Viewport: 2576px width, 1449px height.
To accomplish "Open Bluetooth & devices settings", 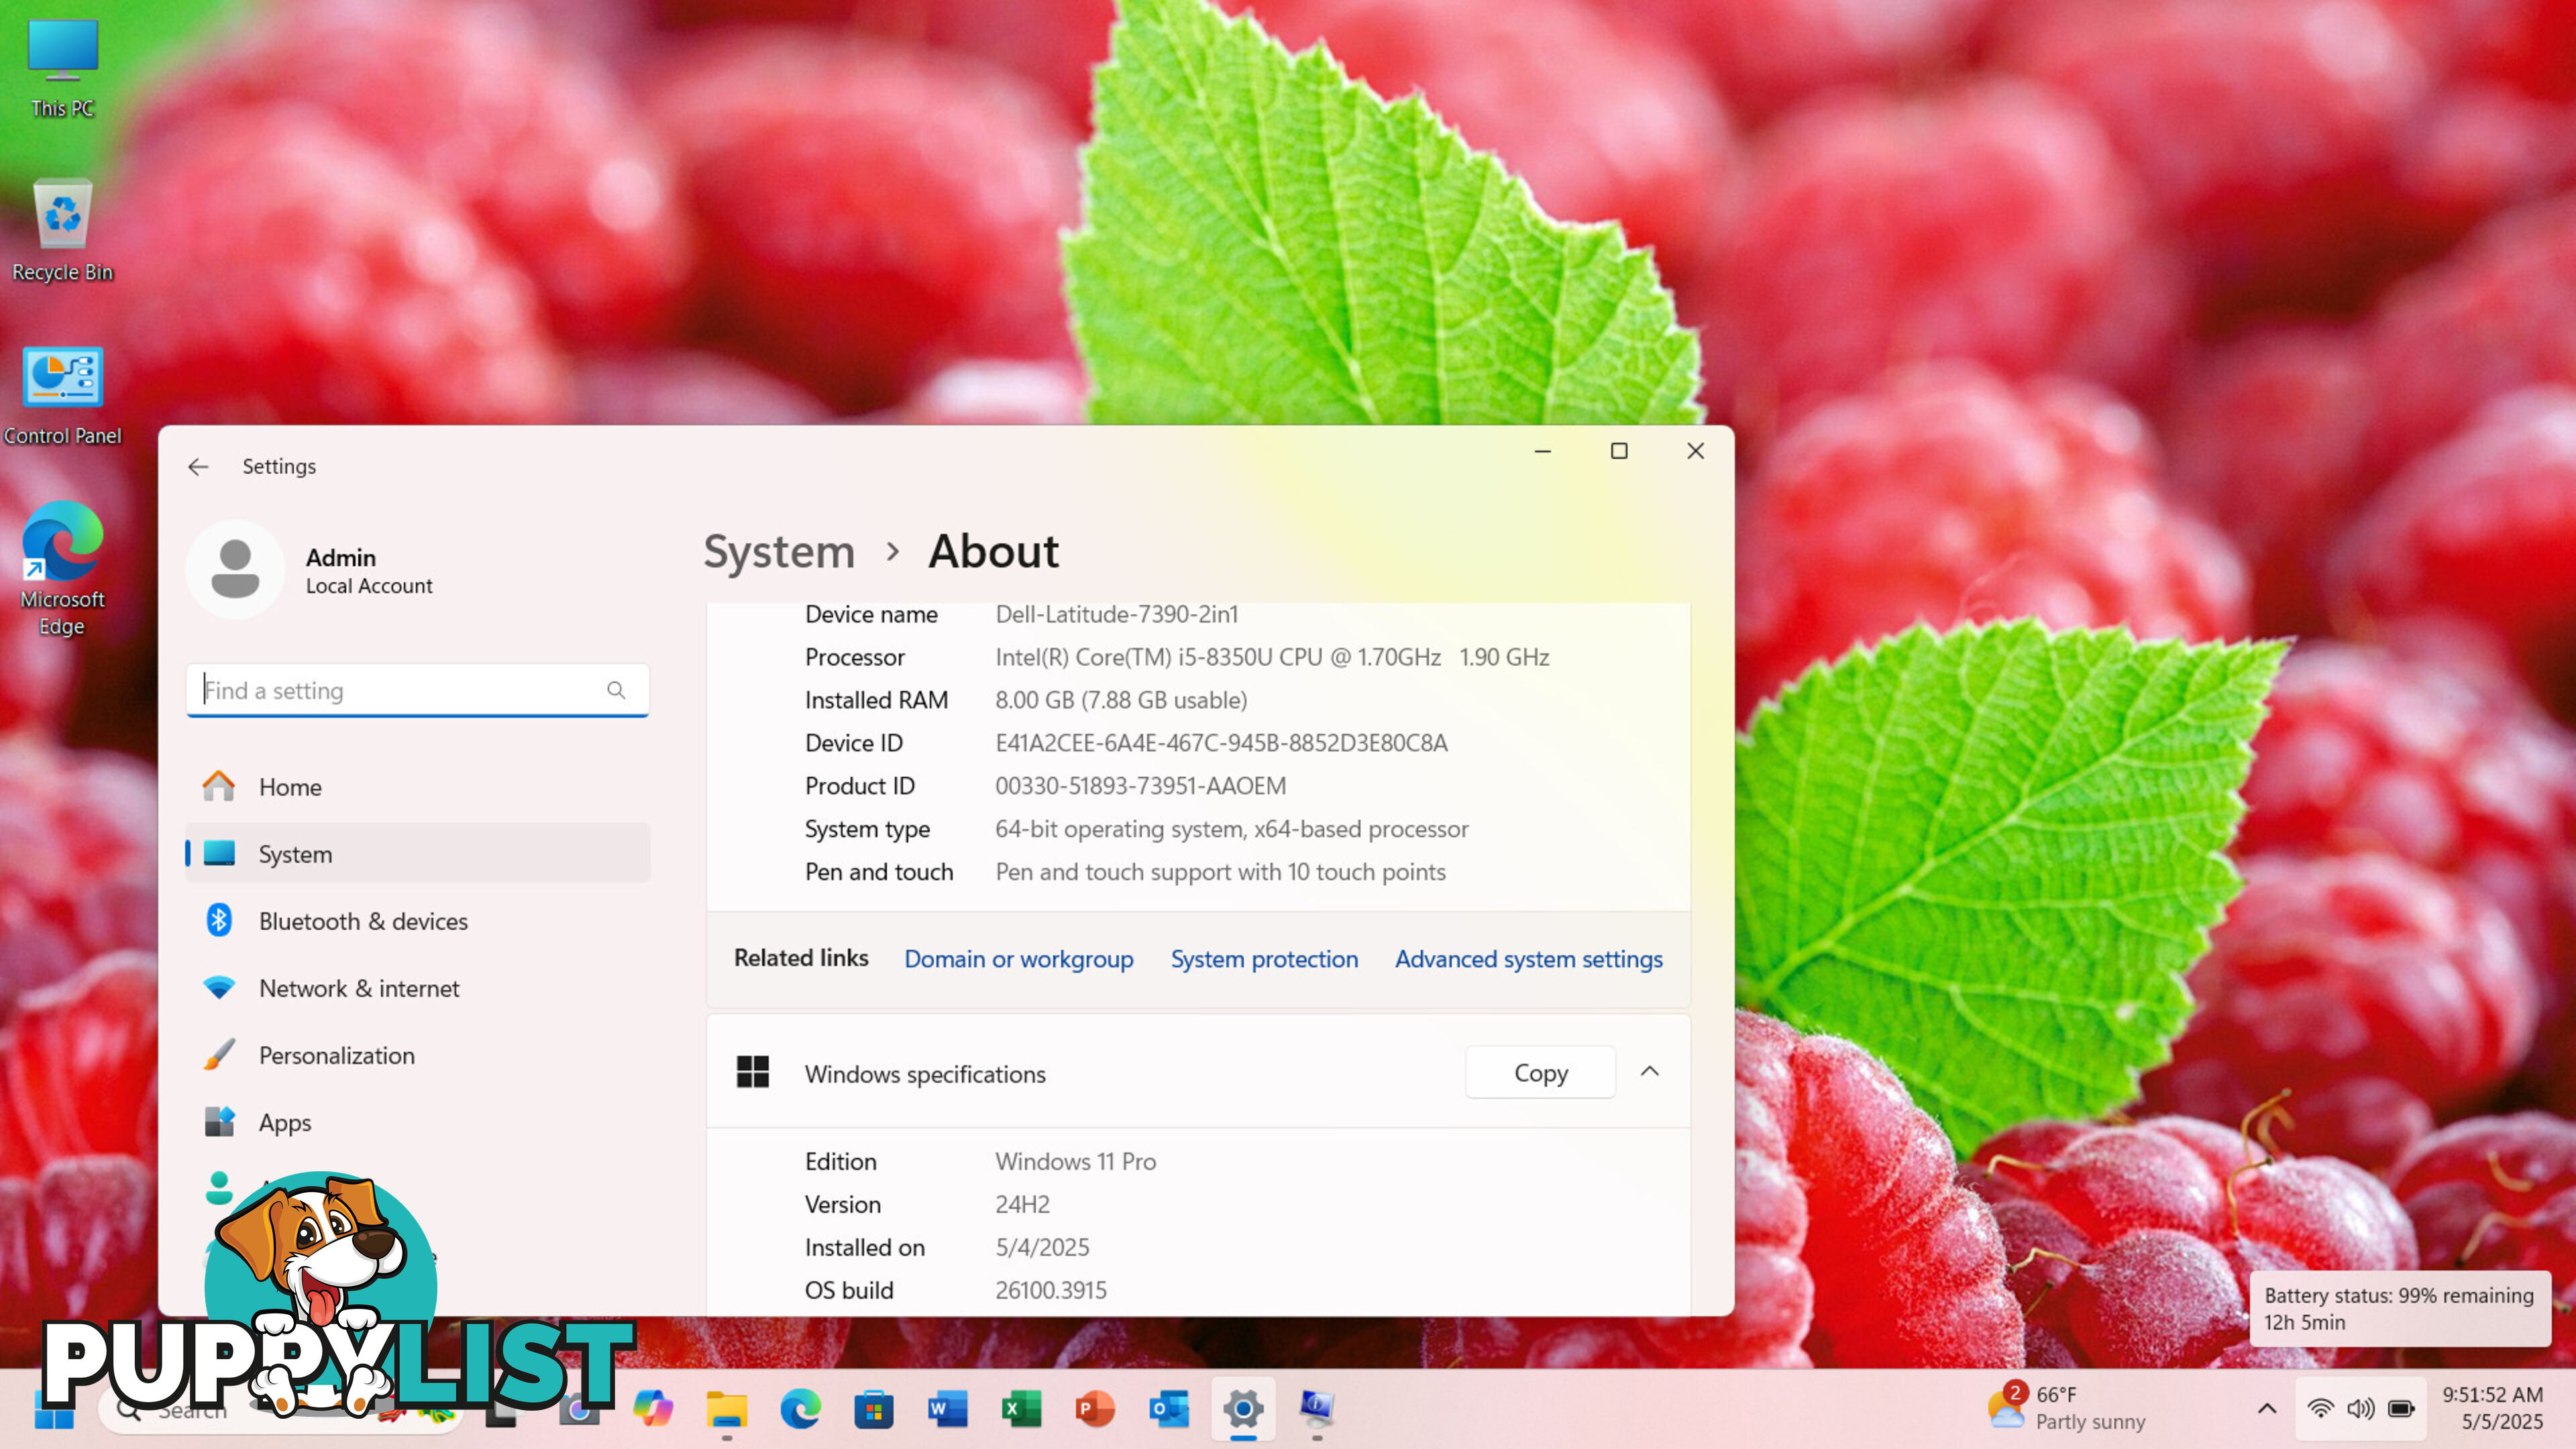I will 417,921.
